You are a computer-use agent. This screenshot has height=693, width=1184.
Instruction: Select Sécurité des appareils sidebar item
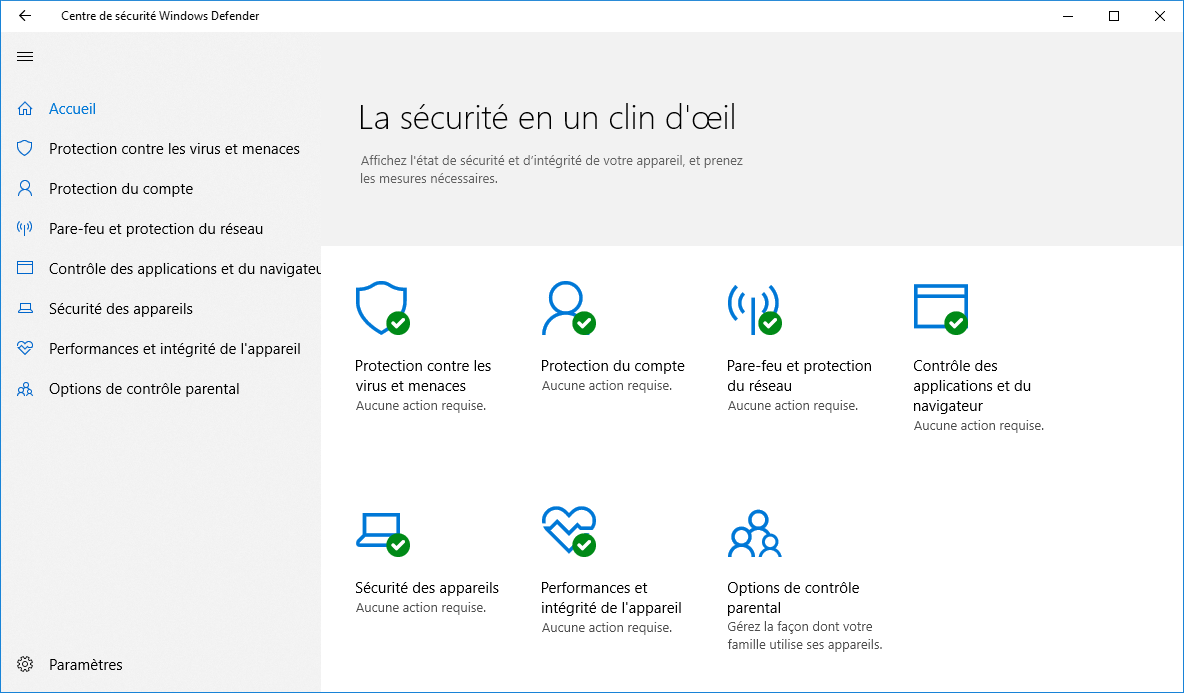click(121, 309)
